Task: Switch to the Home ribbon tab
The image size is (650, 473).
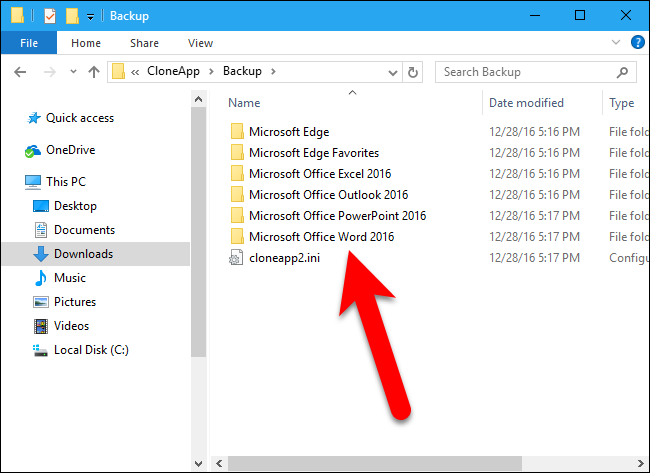Action: tap(86, 43)
